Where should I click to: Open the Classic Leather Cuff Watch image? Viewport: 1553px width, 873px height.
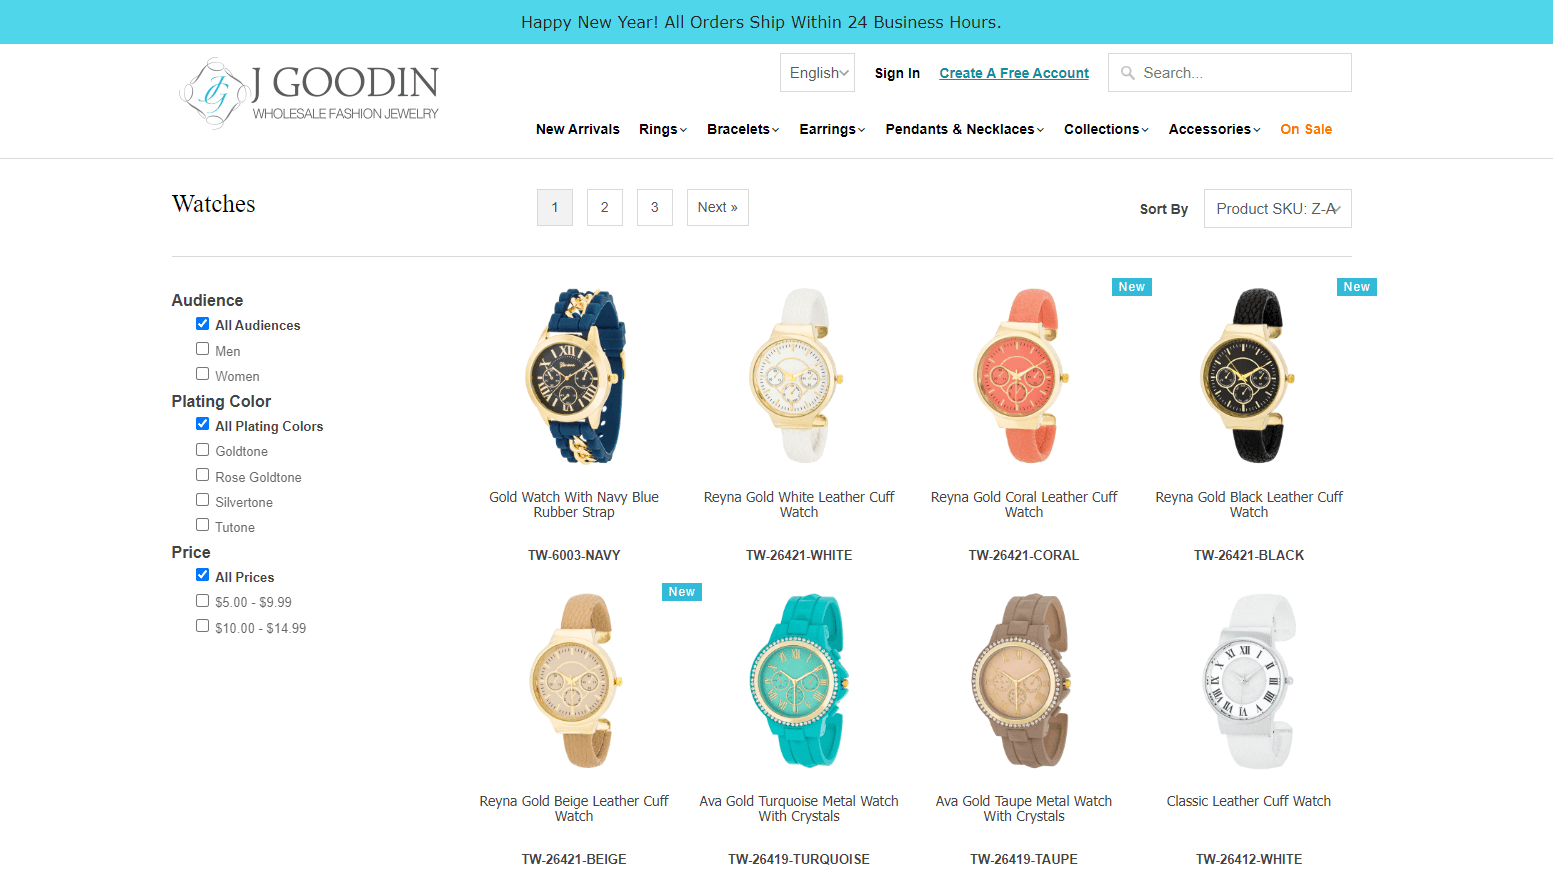point(1249,681)
